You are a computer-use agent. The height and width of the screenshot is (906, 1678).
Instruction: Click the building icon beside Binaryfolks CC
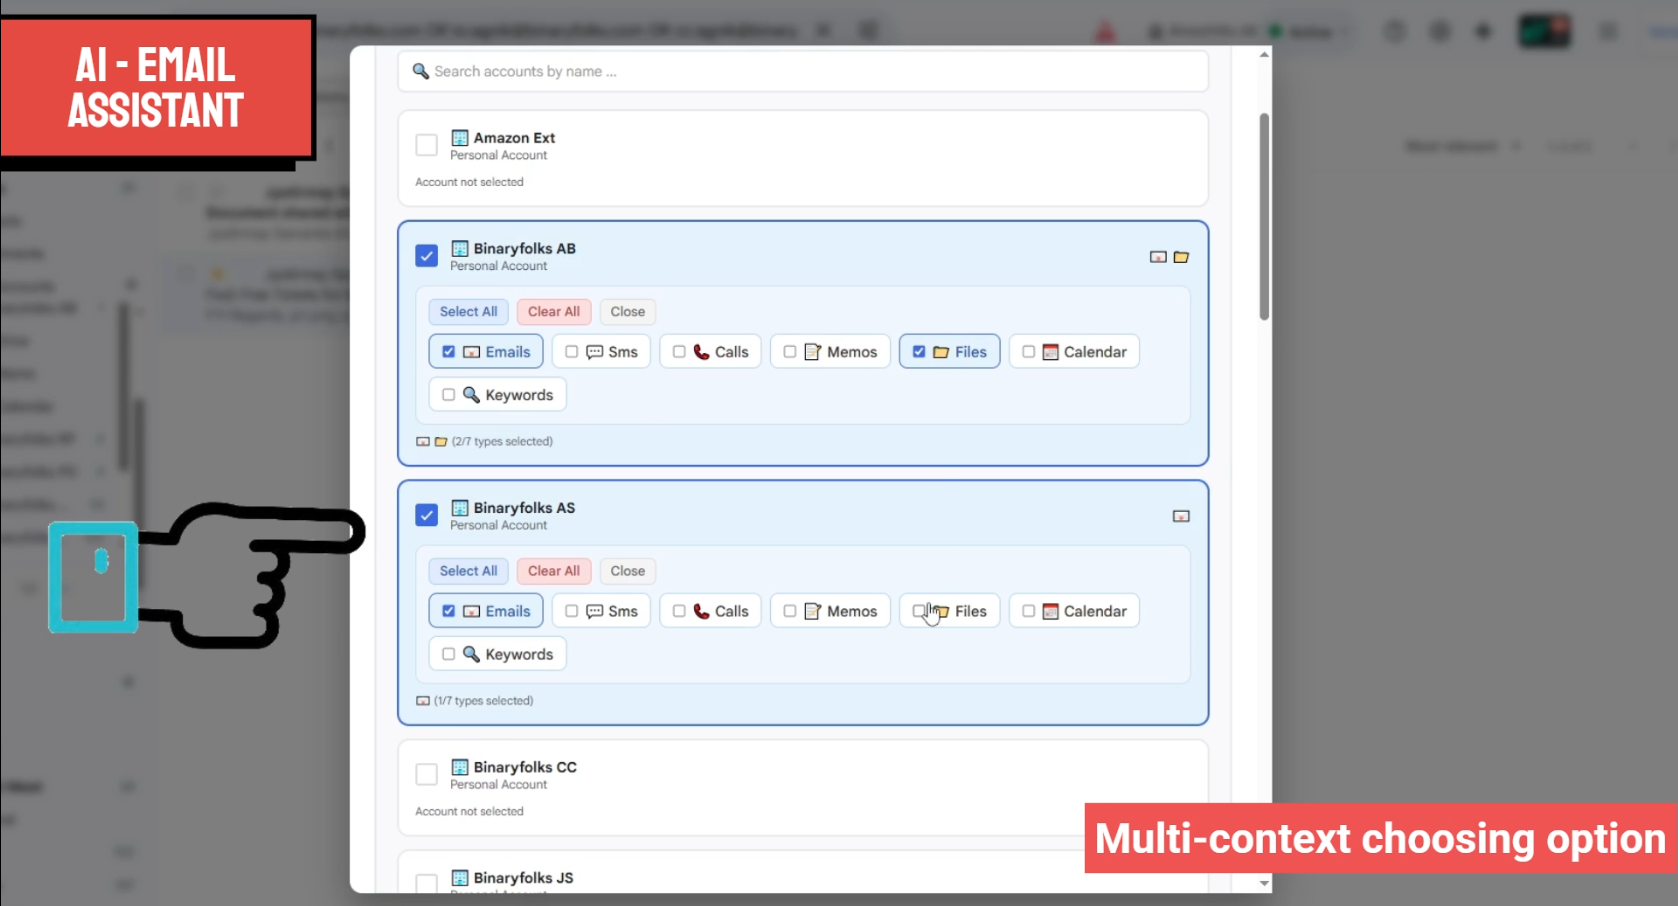460,767
